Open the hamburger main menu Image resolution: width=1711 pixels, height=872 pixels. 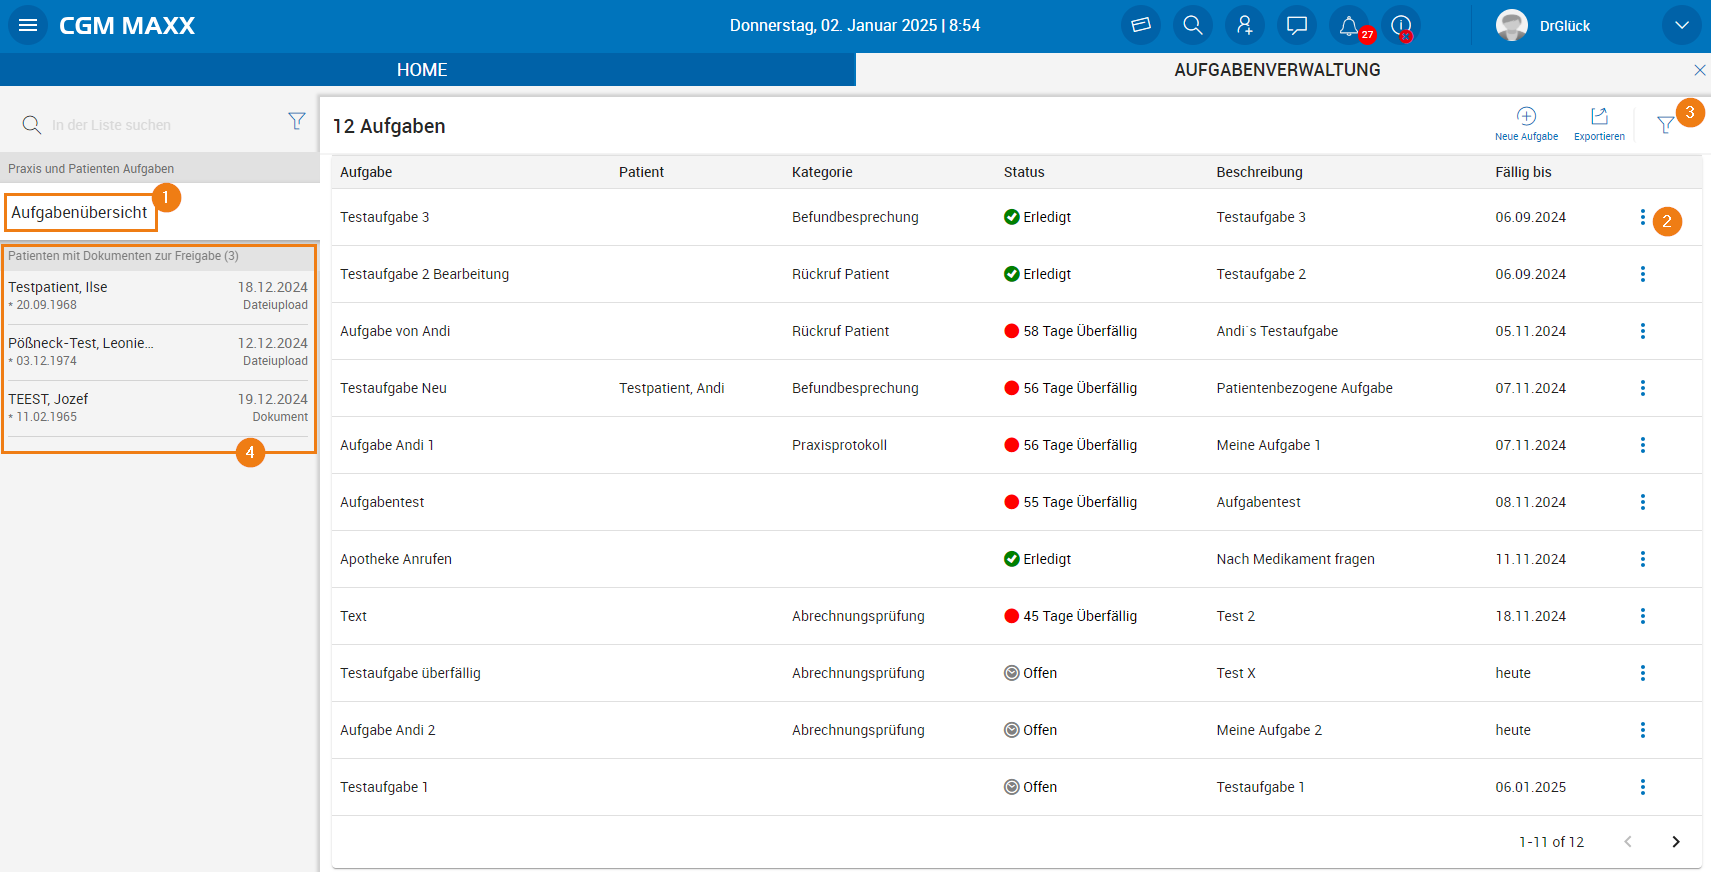point(28,25)
